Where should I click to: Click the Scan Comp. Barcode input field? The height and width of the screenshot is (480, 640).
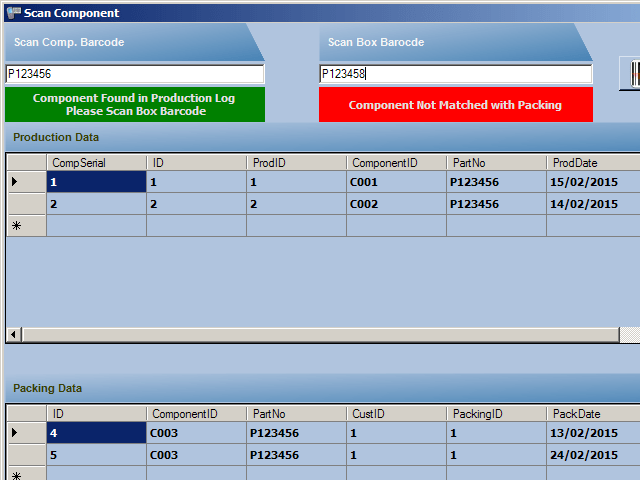tap(135, 74)
